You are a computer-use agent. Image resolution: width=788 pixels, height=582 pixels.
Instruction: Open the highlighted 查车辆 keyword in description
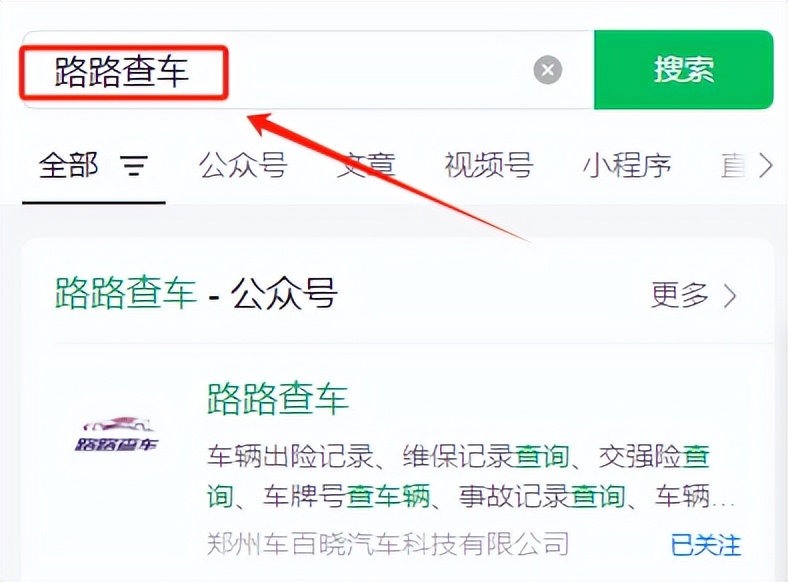tap(388, 496)
